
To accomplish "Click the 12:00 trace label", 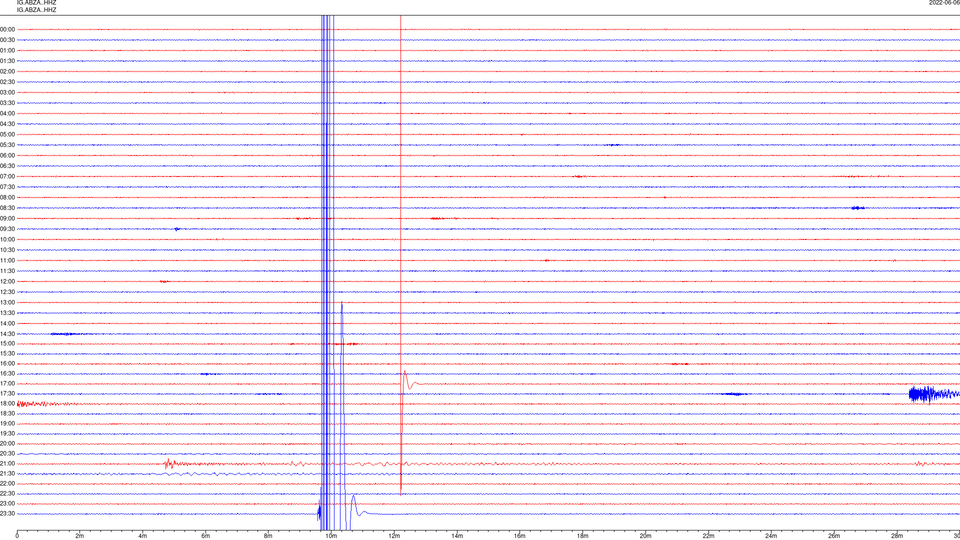I will coord(7,282).
